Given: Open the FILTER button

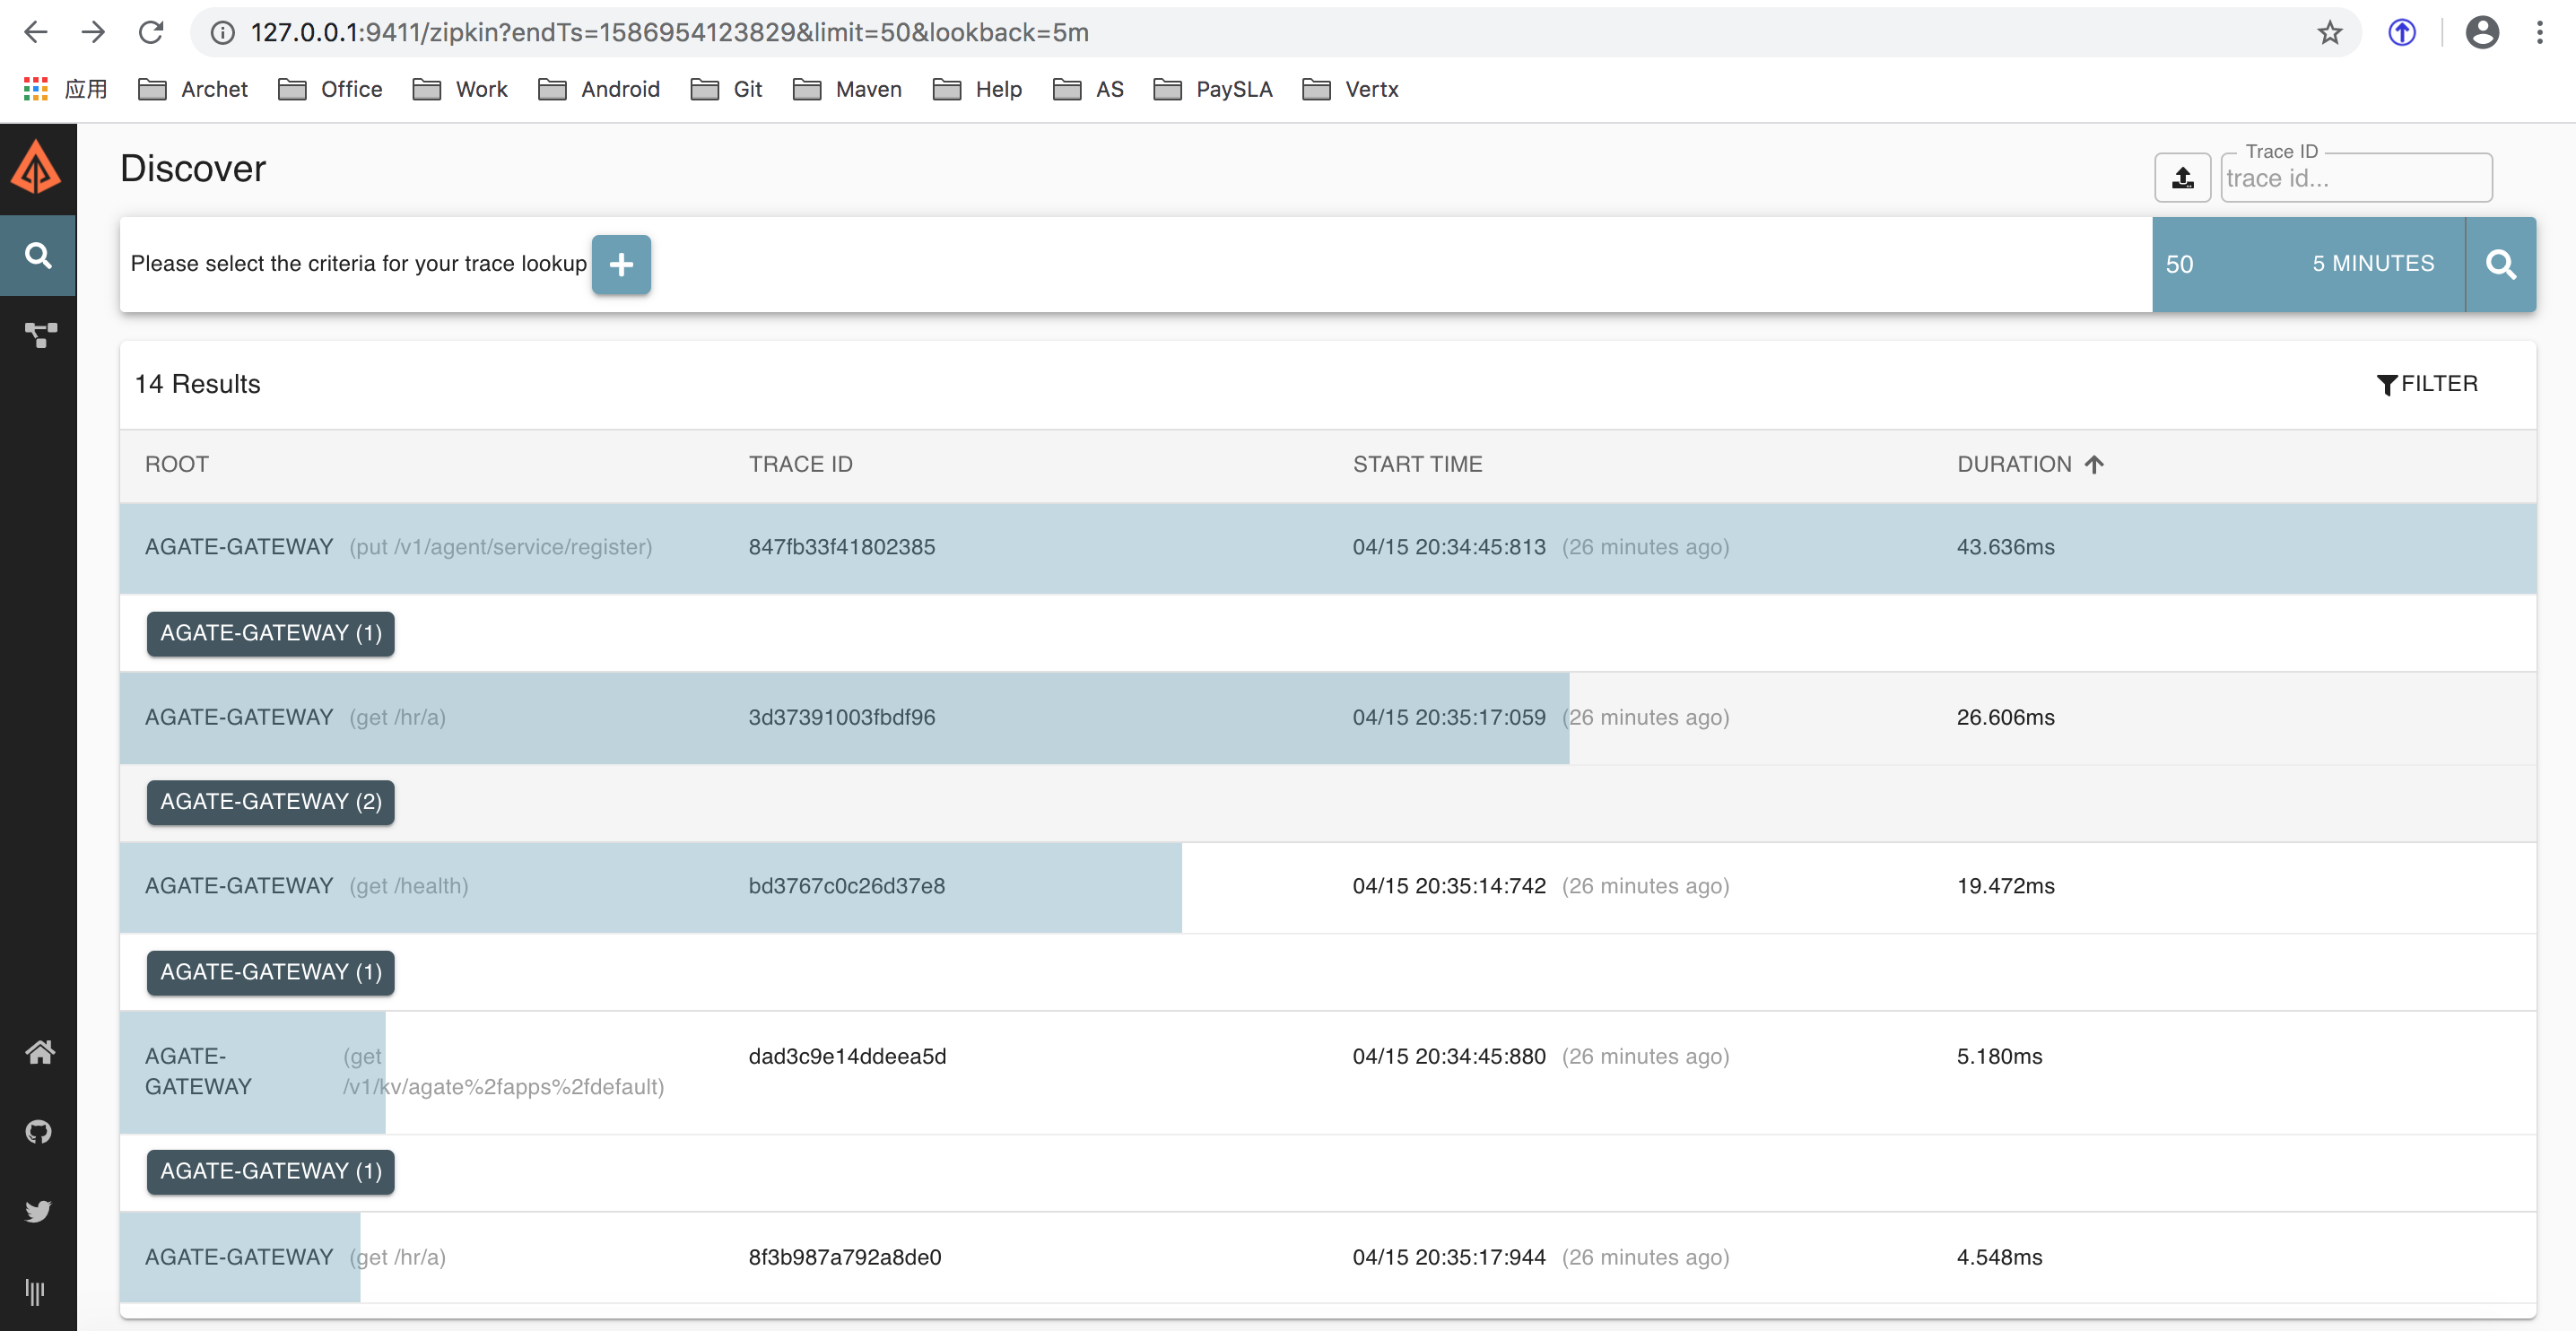Looking at the screenshot, I should pos(2427,385).
